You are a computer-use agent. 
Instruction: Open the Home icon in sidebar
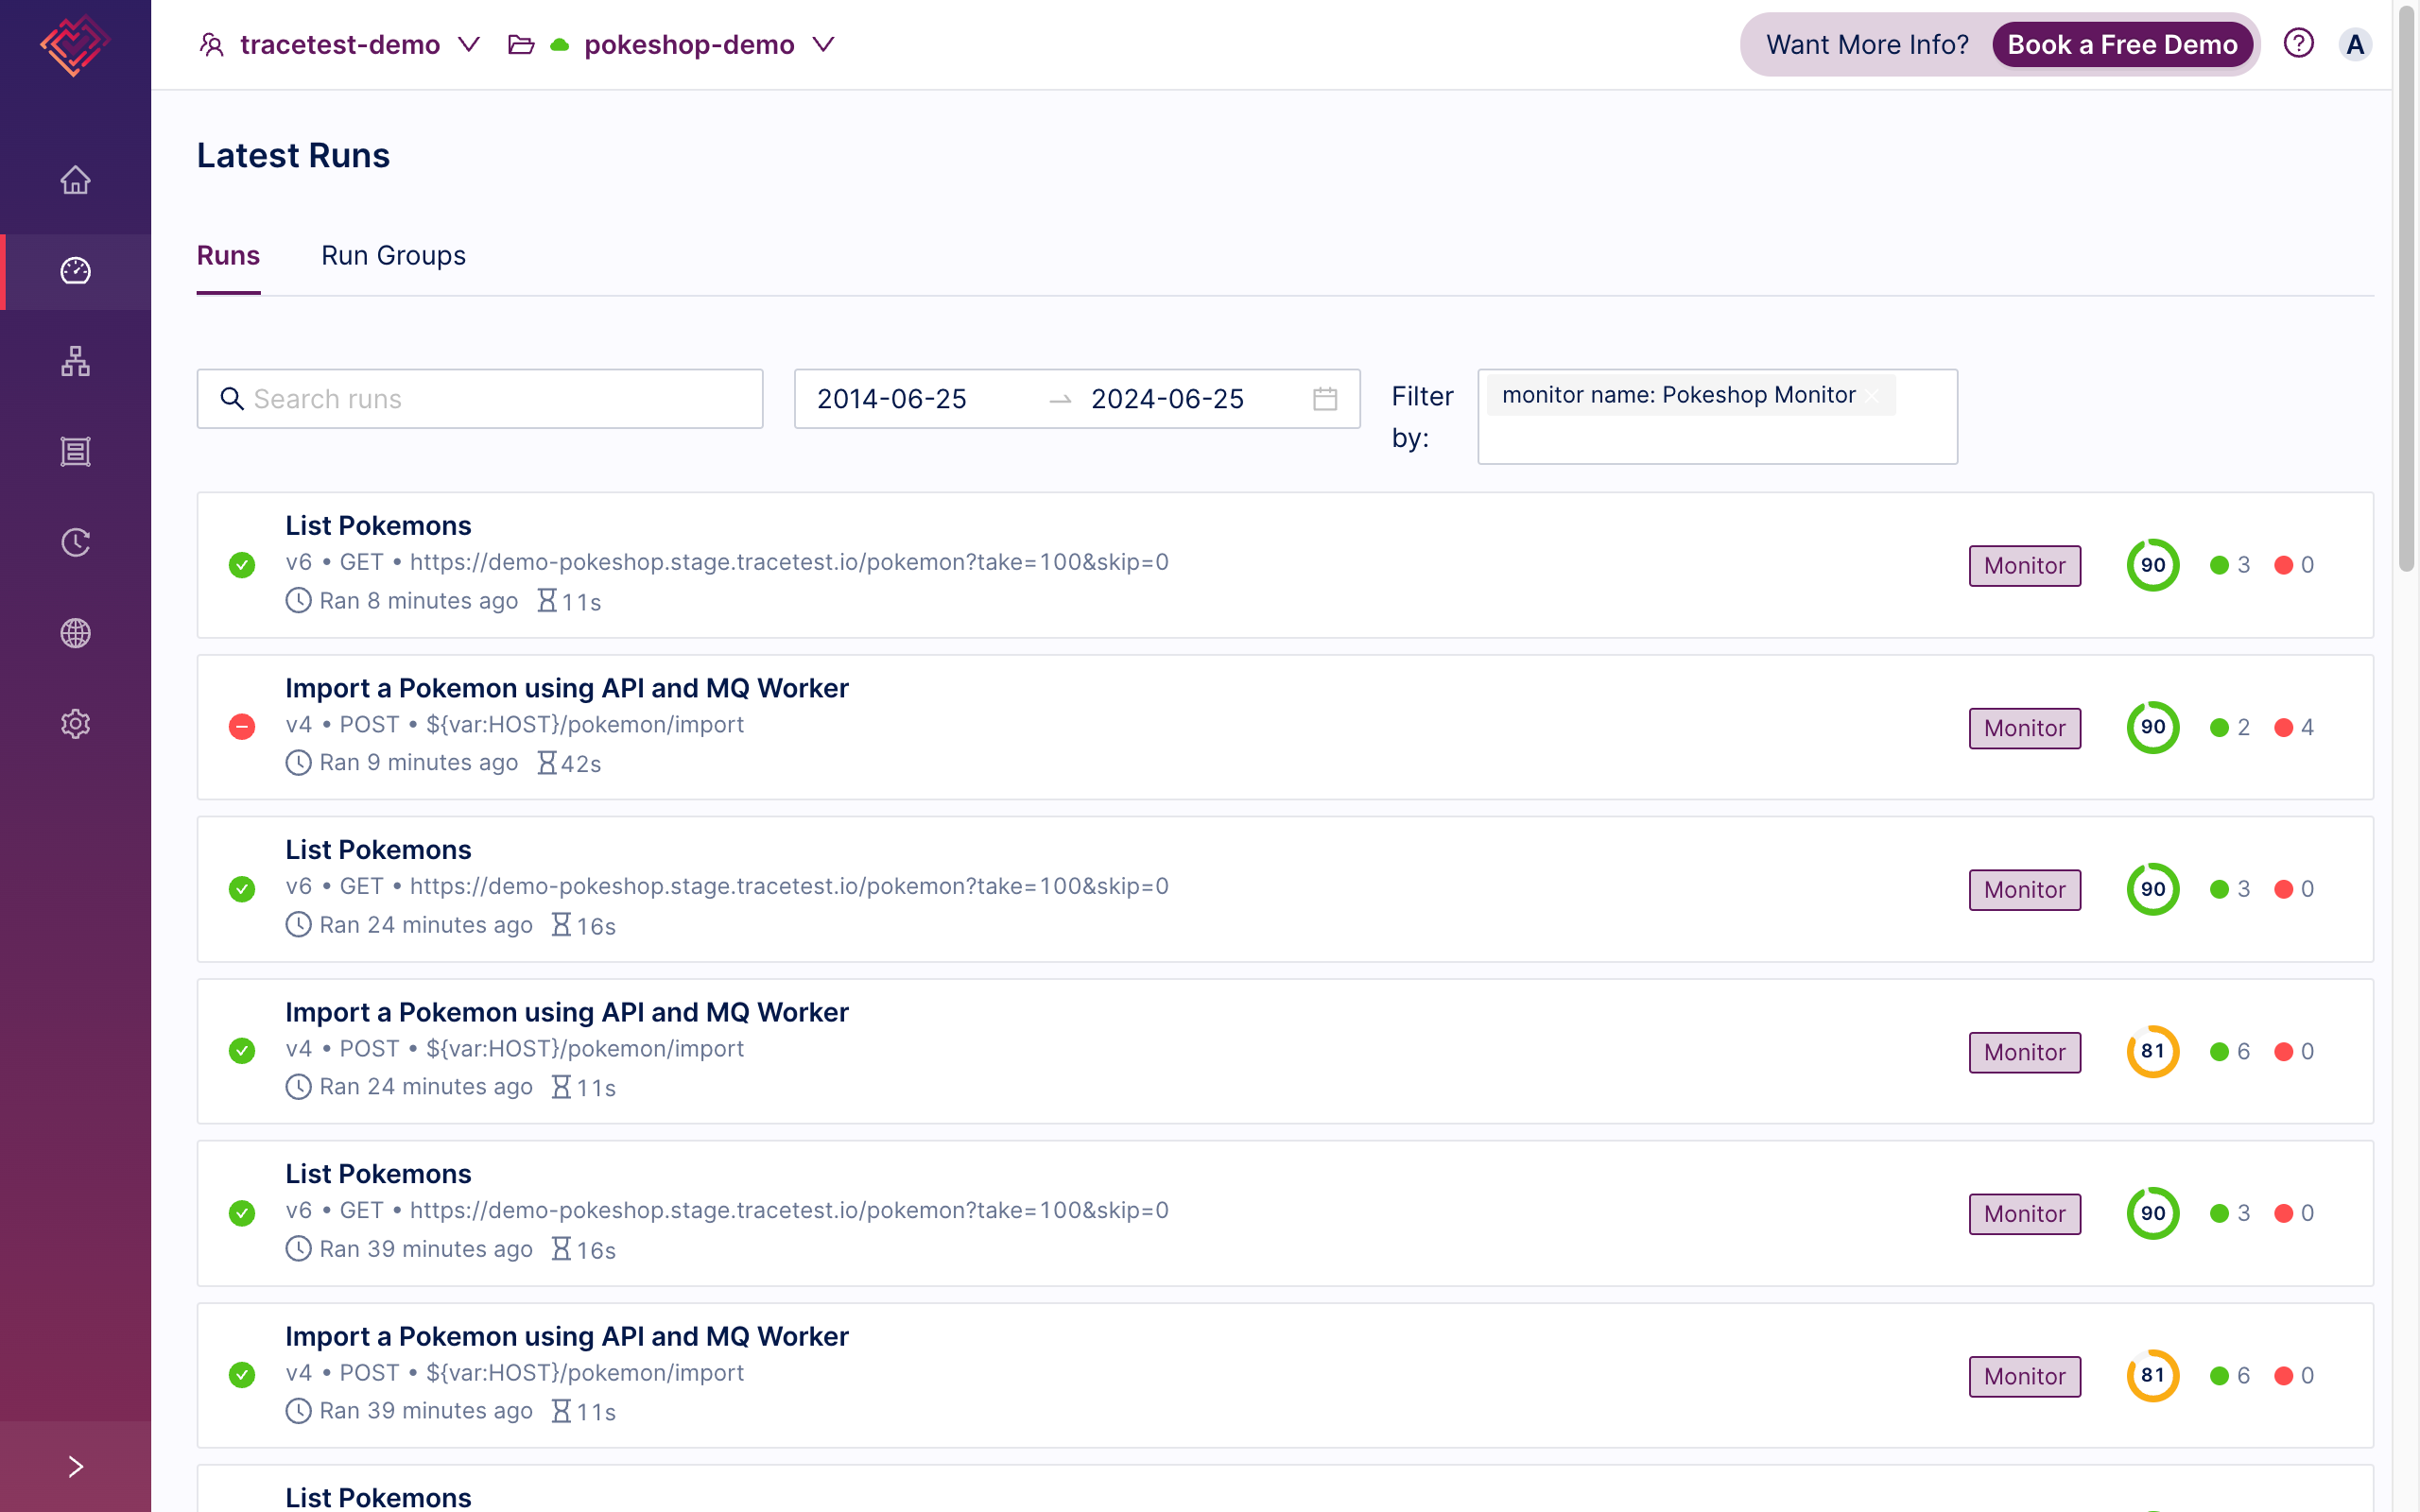[x=75, y=180]
